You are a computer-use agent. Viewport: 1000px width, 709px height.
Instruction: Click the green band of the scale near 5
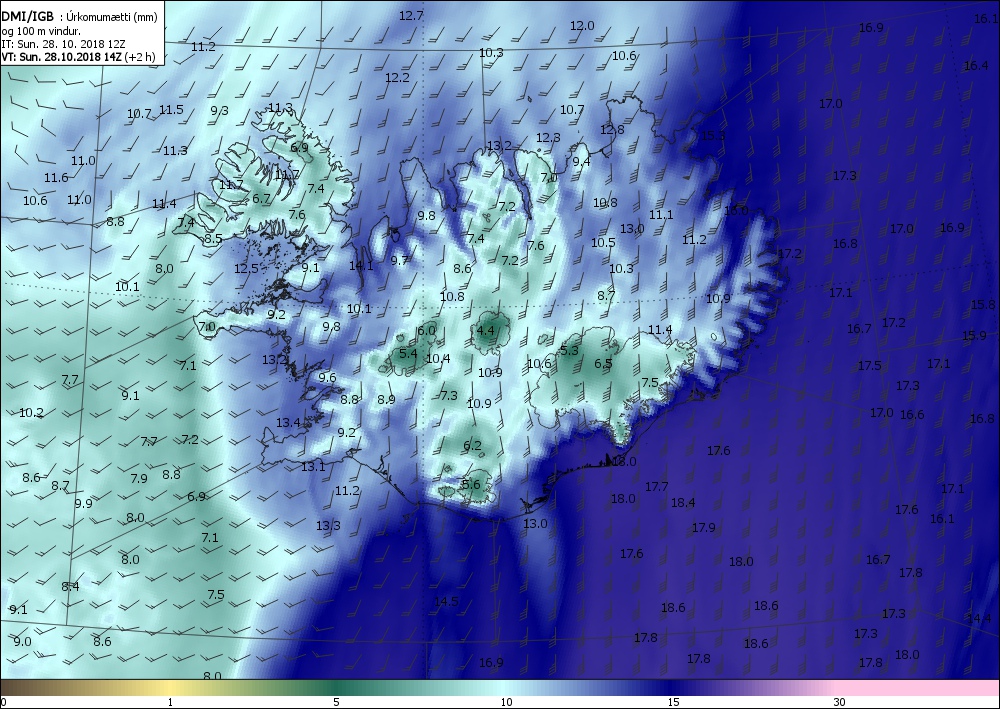point(338,687)
